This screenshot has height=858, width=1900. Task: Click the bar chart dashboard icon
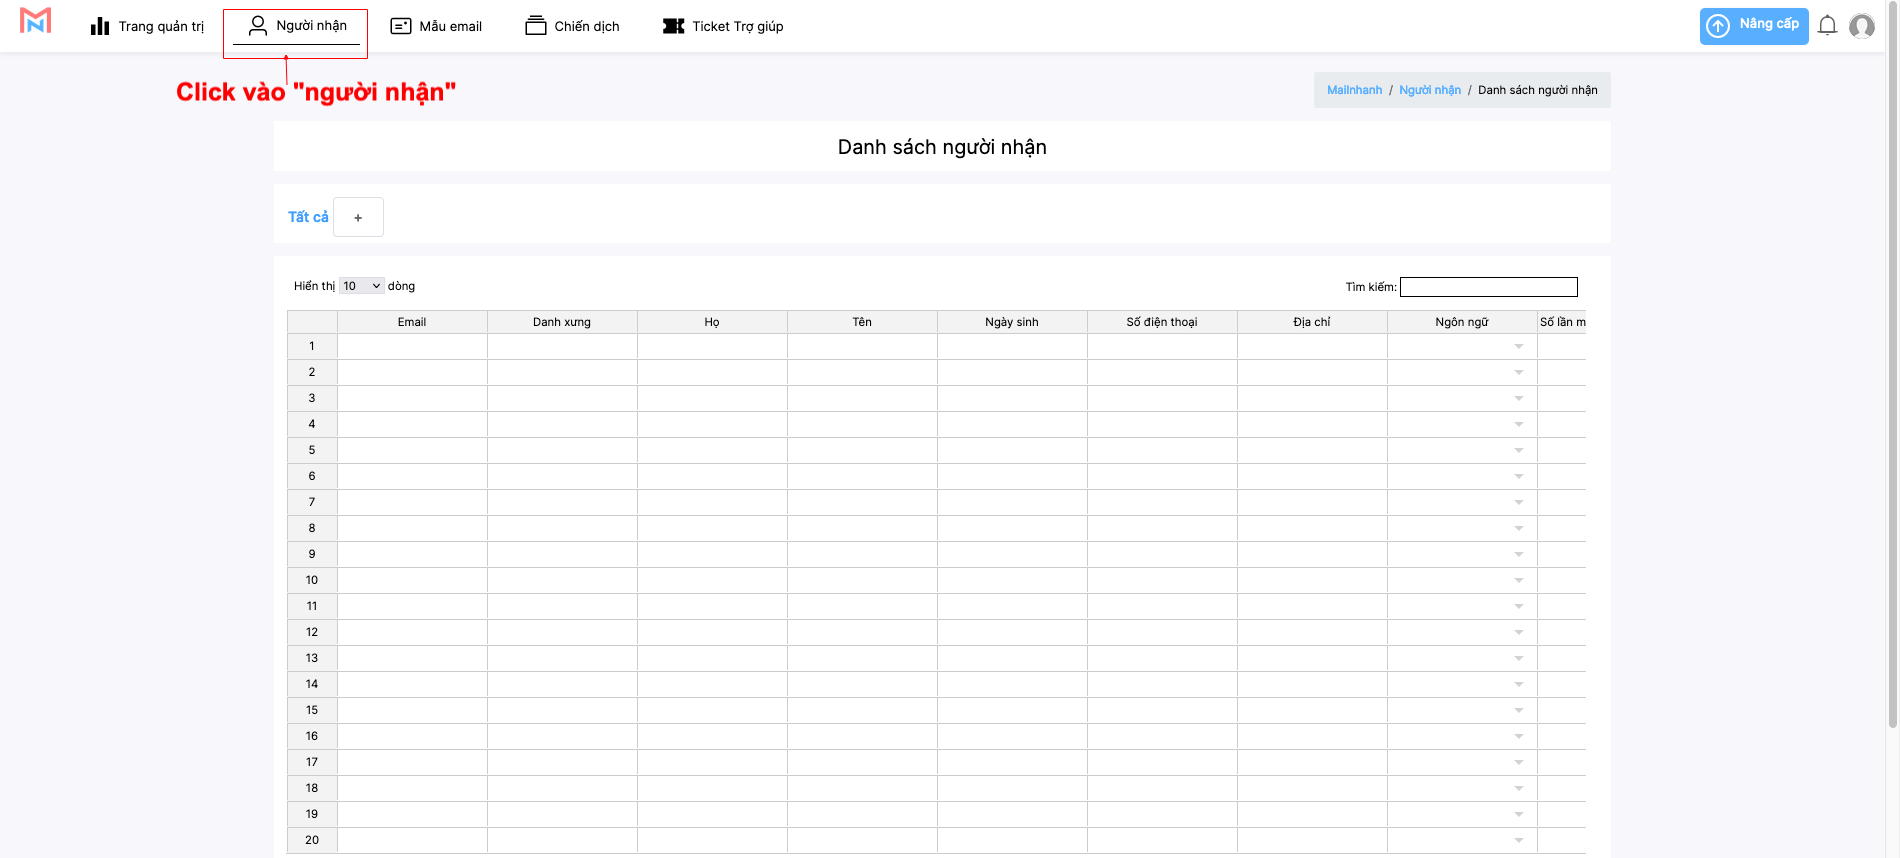100,26
